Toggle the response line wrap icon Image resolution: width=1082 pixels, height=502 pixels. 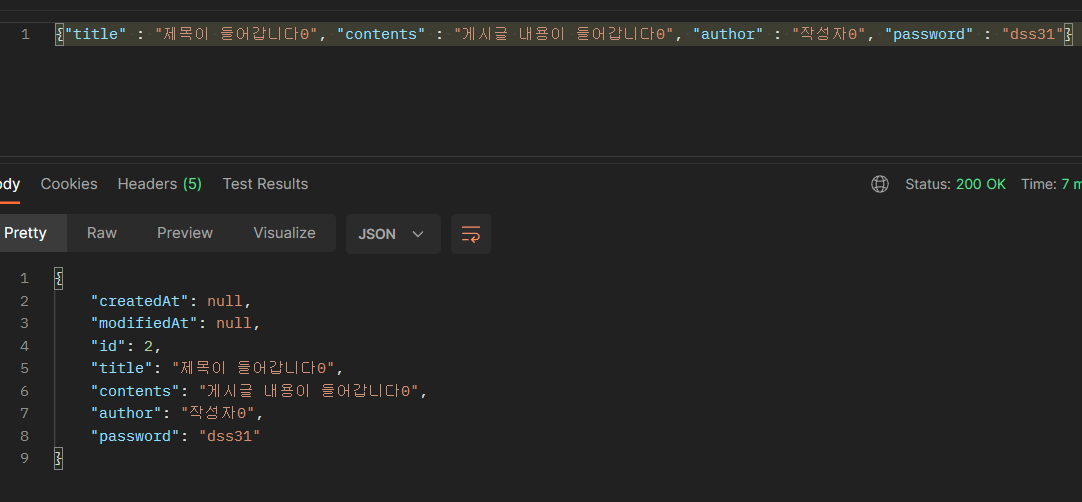coord(471,233)
